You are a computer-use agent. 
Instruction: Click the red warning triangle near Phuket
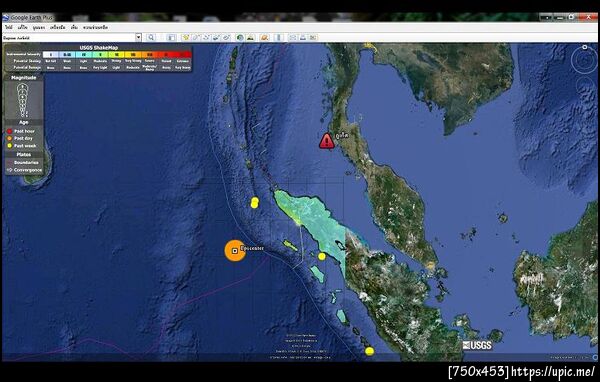click(x=326, y=141)
